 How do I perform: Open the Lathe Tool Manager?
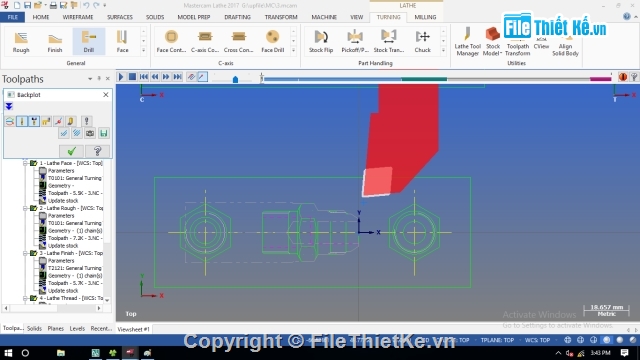click(467, 42)
